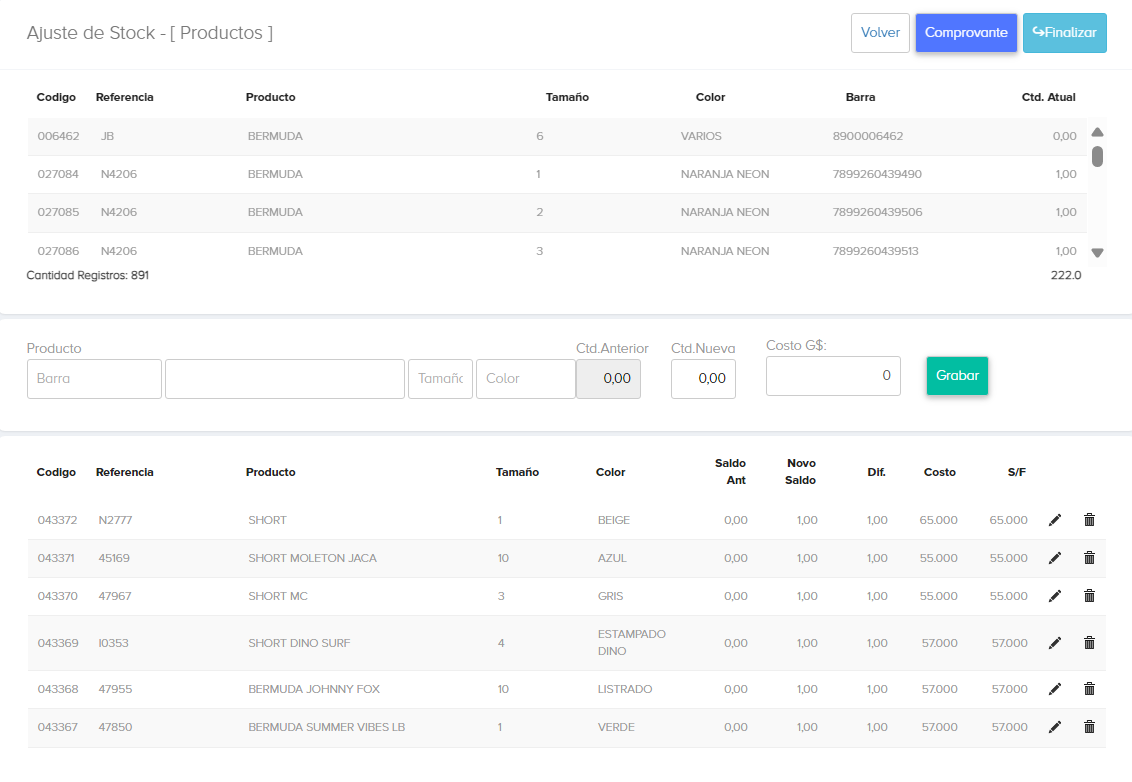Click the VERDE color cell
This screenshot has width=1132, height=782.
point(617,727)
